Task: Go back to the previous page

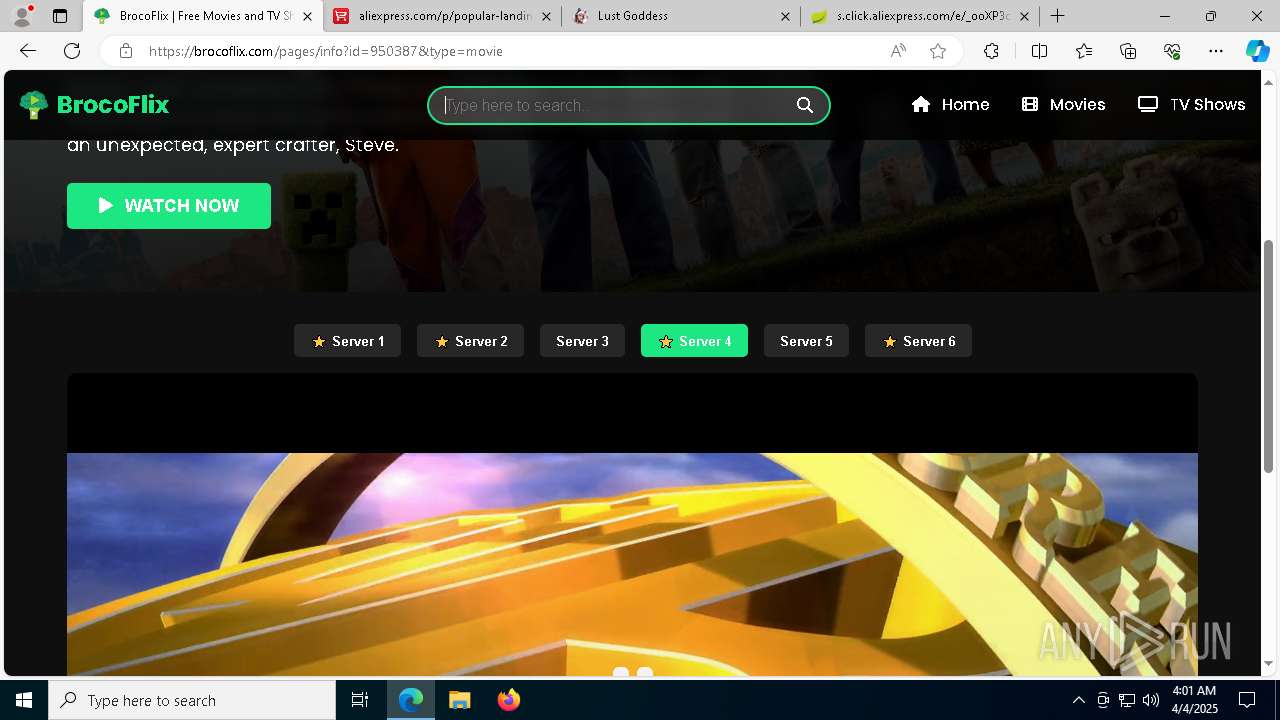Action: [28, 51]
